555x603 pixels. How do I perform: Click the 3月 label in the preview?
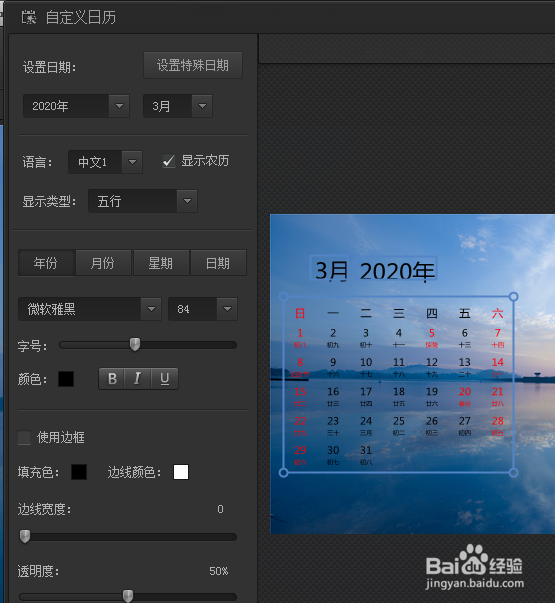[x=332, y=270]
